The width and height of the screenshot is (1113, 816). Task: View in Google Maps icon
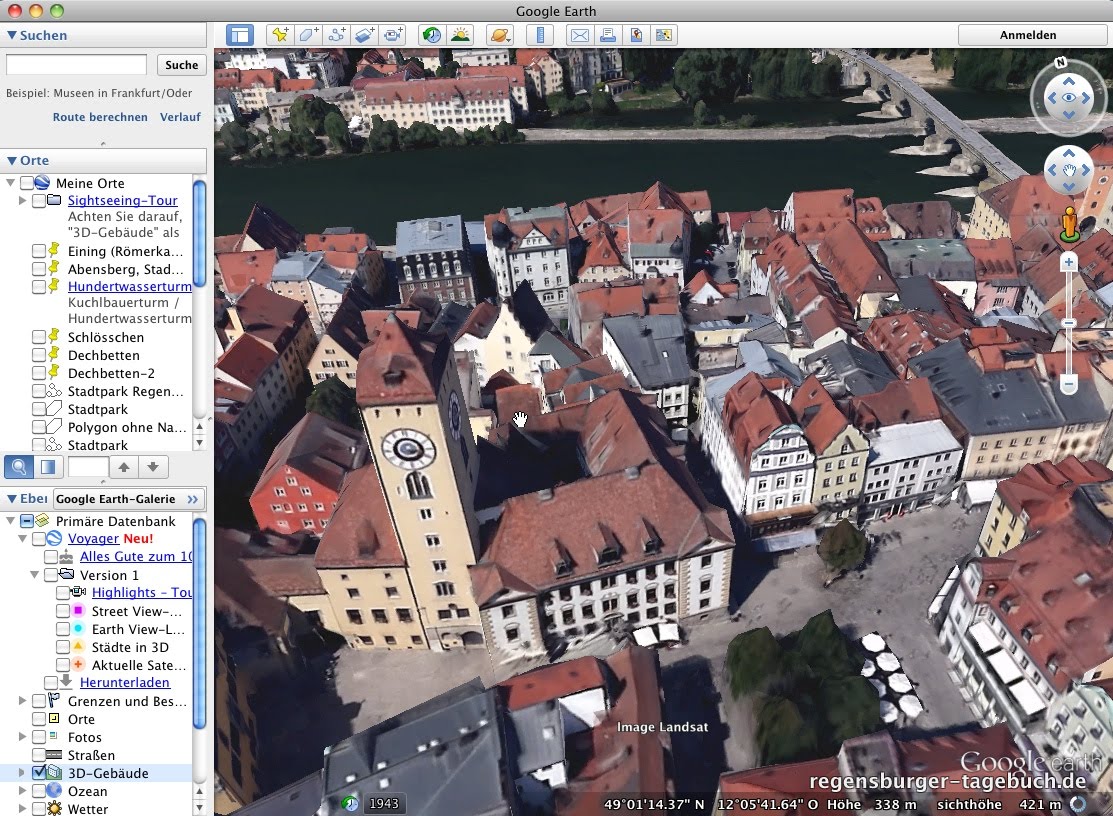tap(664, 35)
